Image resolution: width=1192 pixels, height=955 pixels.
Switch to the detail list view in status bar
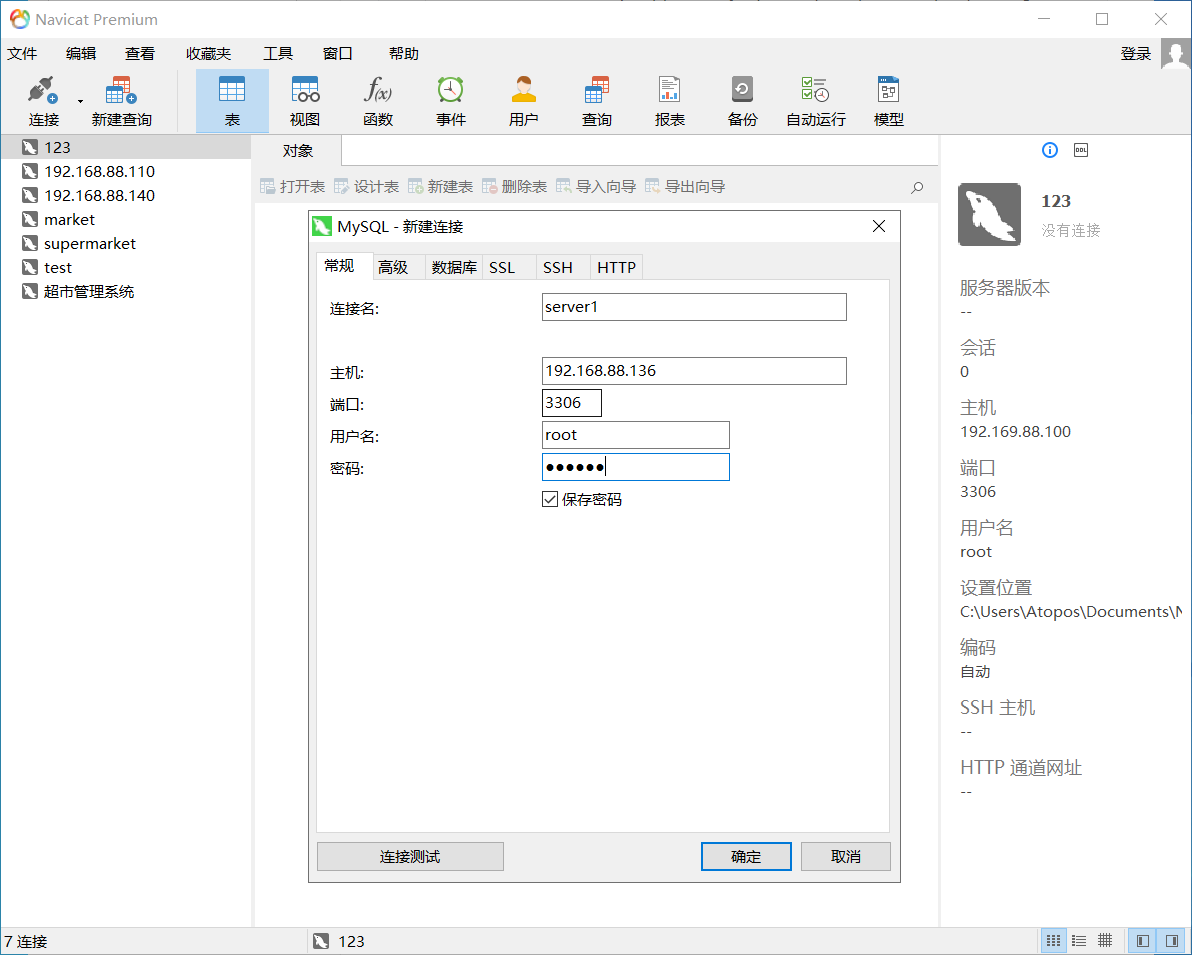pos(1079,941)
